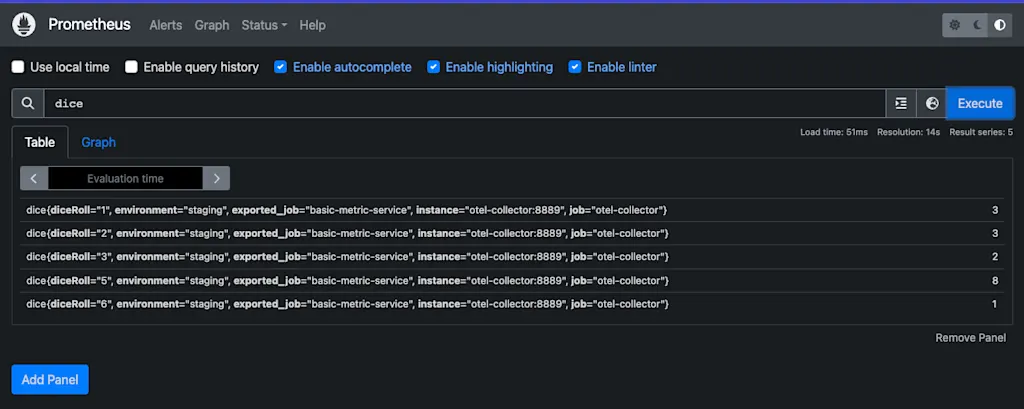Go to the Graph nav item
This screenshot has height=409, width=1024.
click(212, 25)
